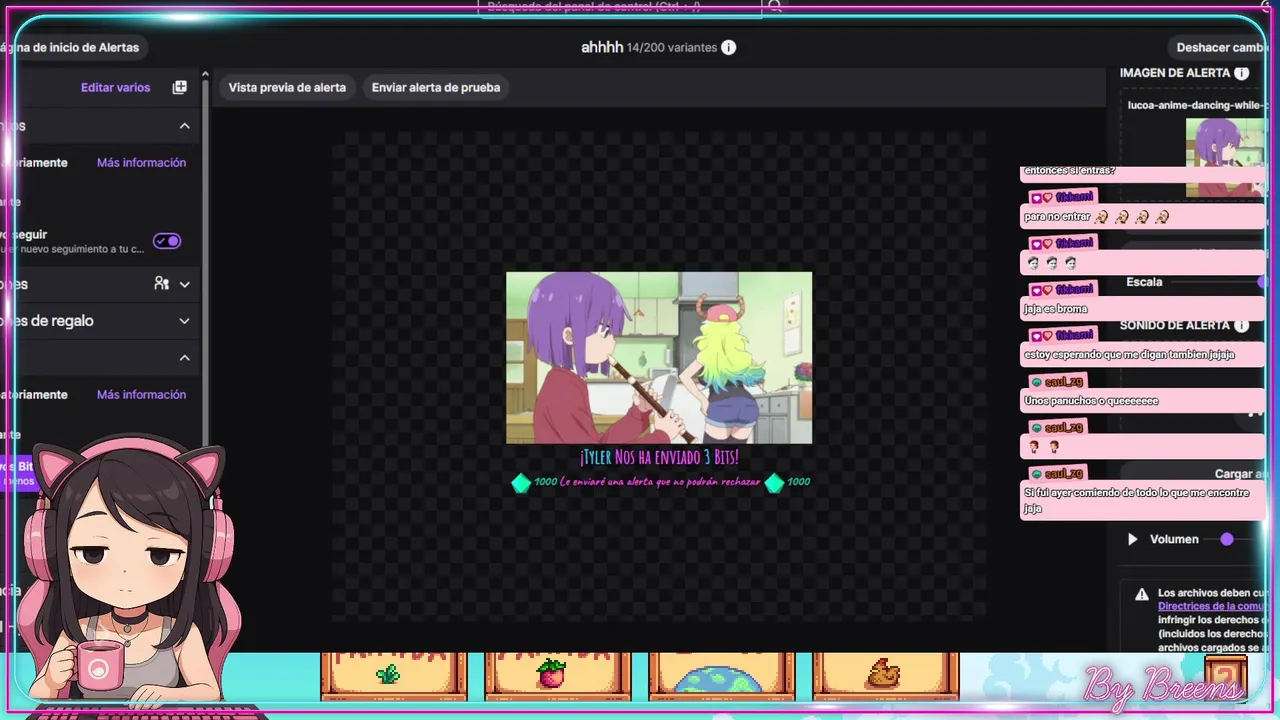Adjust the Escala slider handle
This screenshot has width=1280, height=720.
(x=1262, y=282)
